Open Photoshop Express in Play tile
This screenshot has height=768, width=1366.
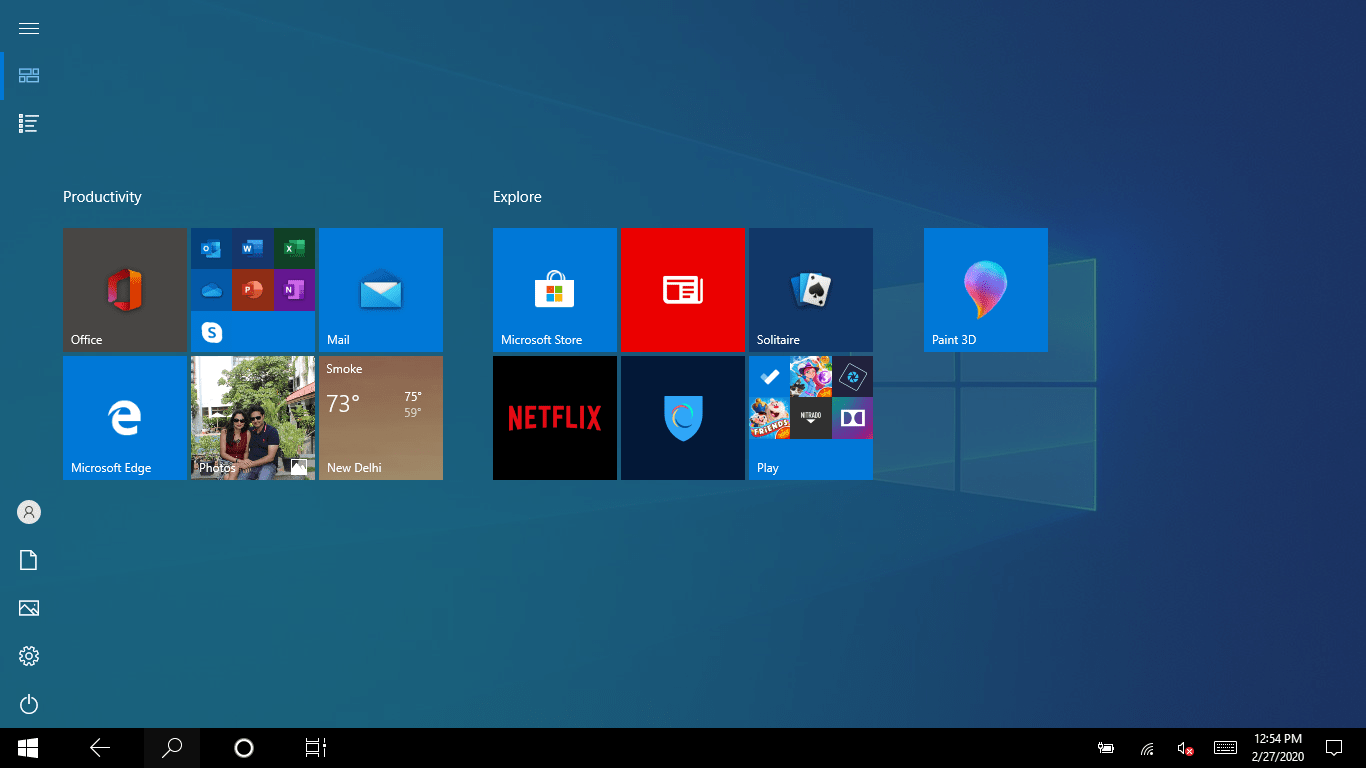click(x=852, y=376)
